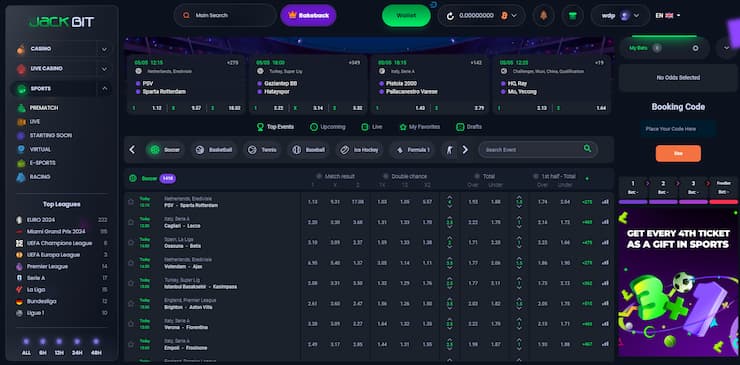Favorite the Cagliari - Lecce match star
The image size is (740, 365).
pos(131,222)
